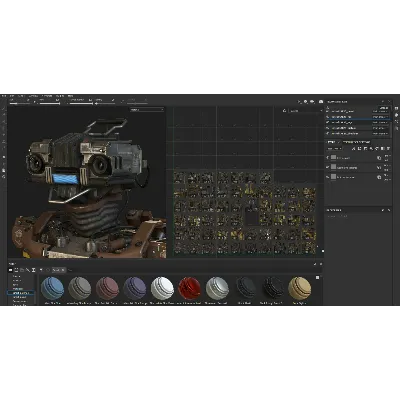This screenshot has height=400, width=400.
Task: Click the delete trash icon in Layers toolbar
Action: coord(388,148)
